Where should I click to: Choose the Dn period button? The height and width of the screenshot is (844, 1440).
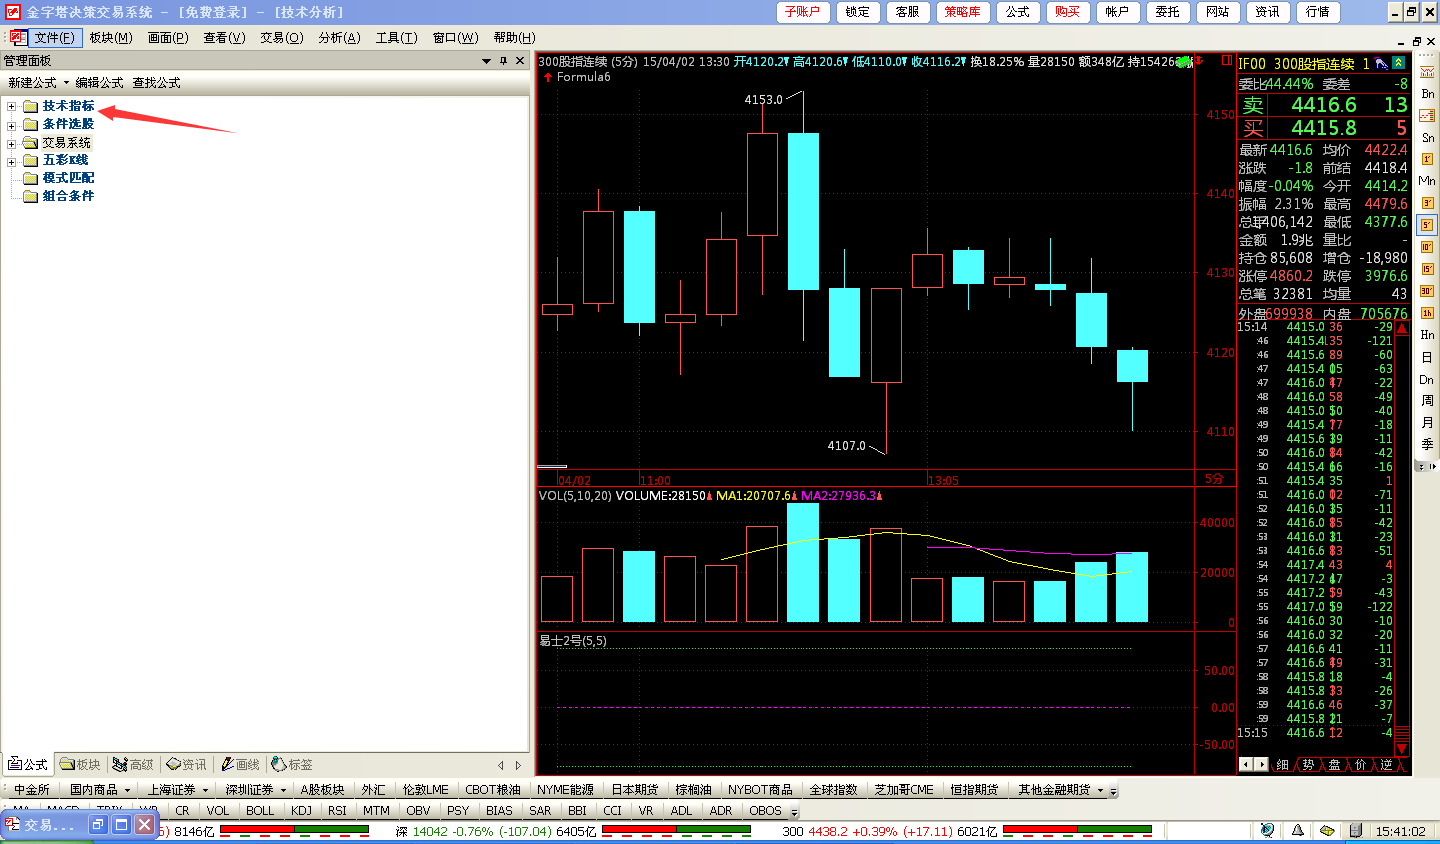pos(1427,379)
